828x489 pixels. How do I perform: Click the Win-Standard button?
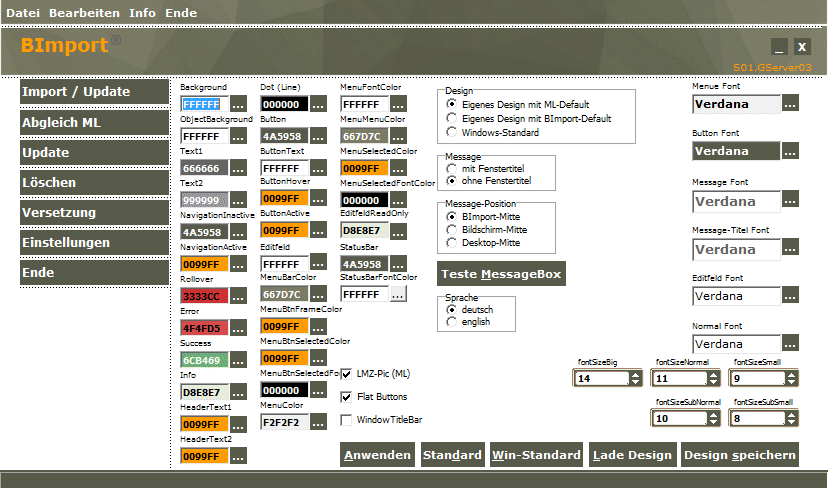pyautogui.click(x=537, y=455)
